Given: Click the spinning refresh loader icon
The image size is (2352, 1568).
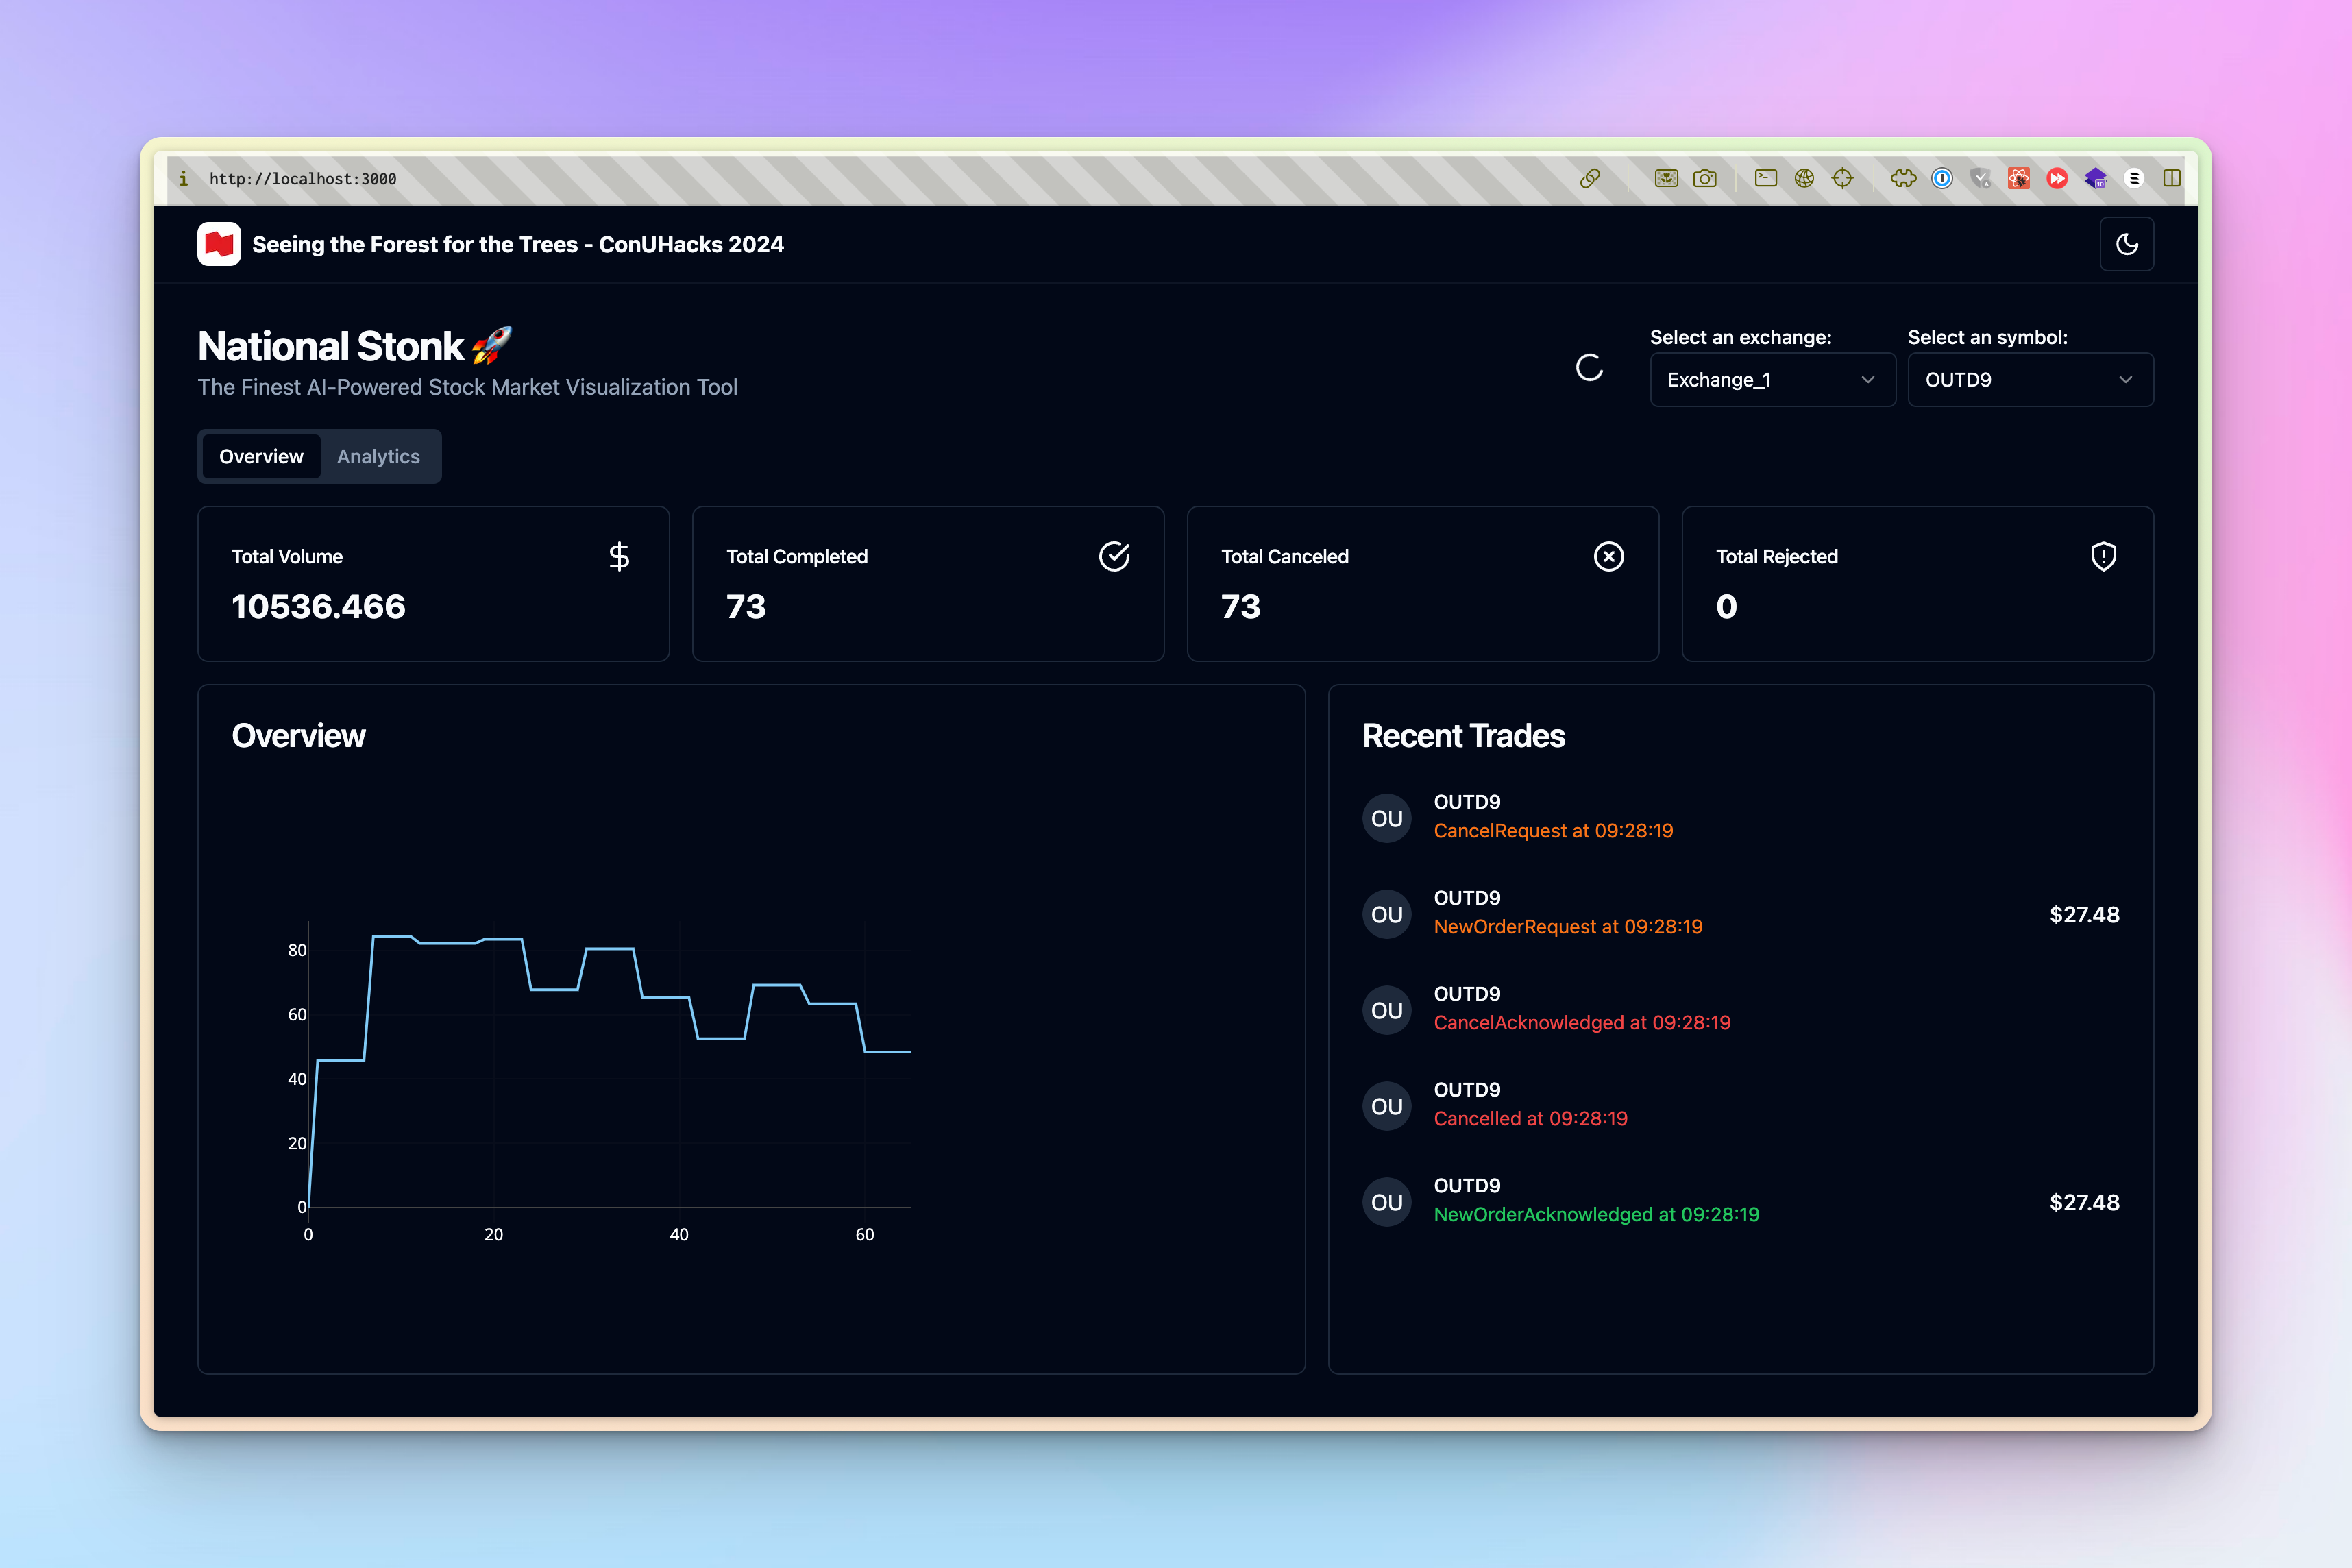Looking at the screenshot, I should coord(1589,368).
